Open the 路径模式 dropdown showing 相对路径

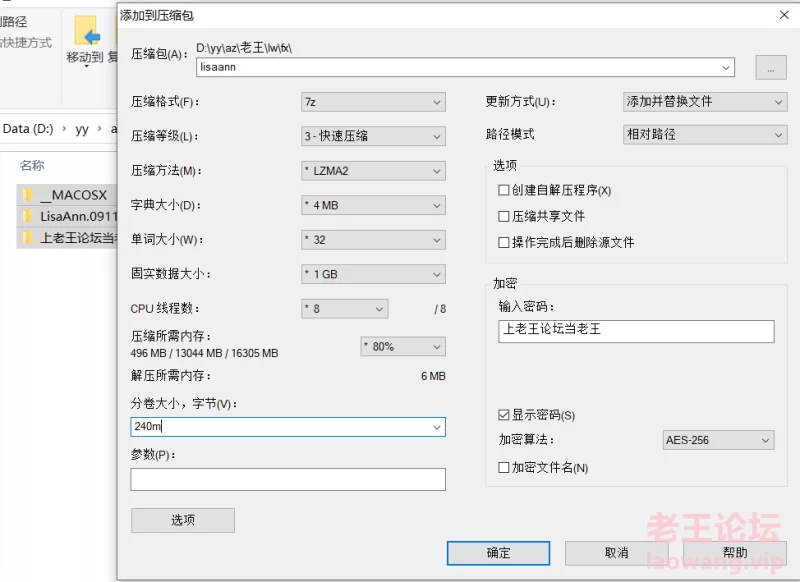[x=705, y=135]
